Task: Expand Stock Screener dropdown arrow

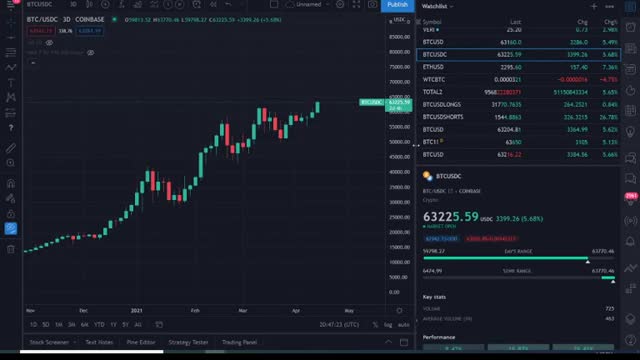Action: [74, 342]
